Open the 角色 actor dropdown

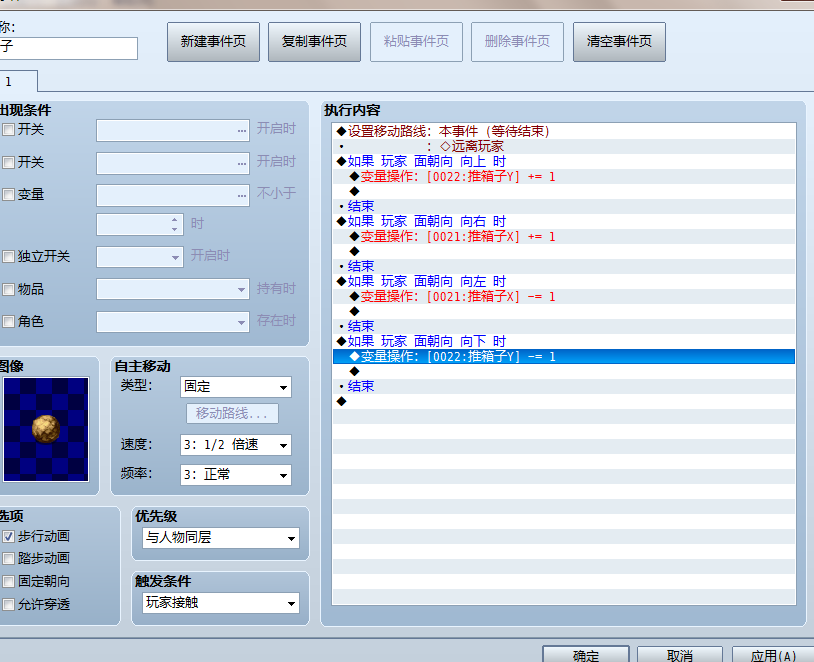173,322
